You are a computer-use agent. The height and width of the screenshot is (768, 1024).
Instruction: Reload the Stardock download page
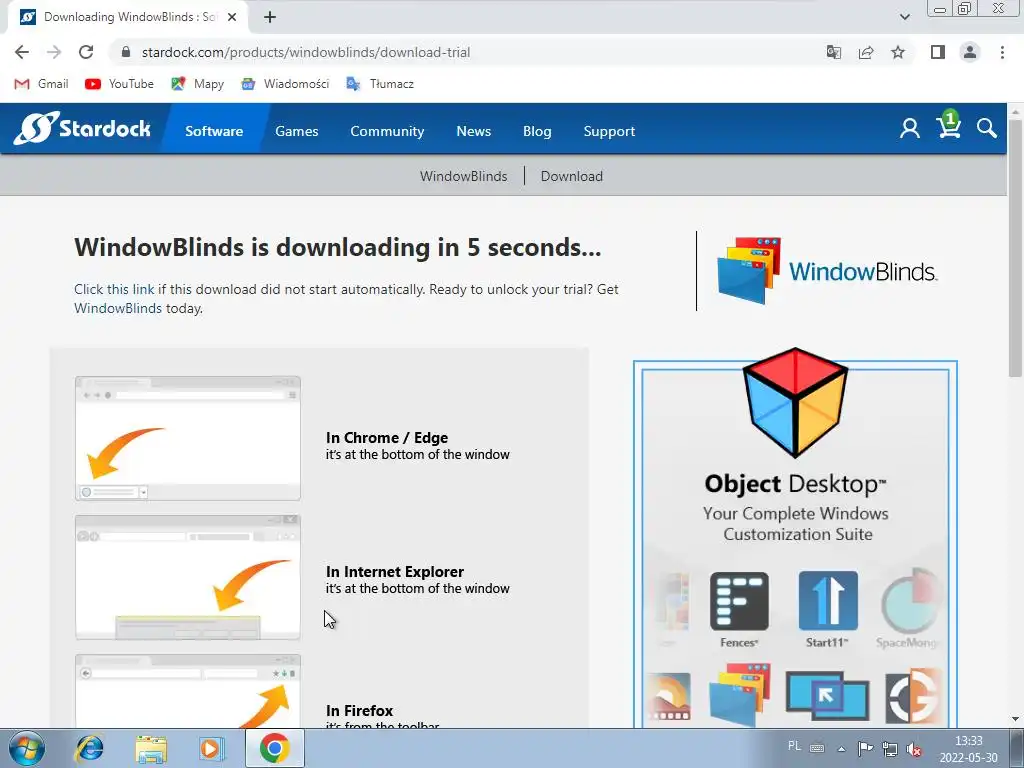(x=86, y=52)
